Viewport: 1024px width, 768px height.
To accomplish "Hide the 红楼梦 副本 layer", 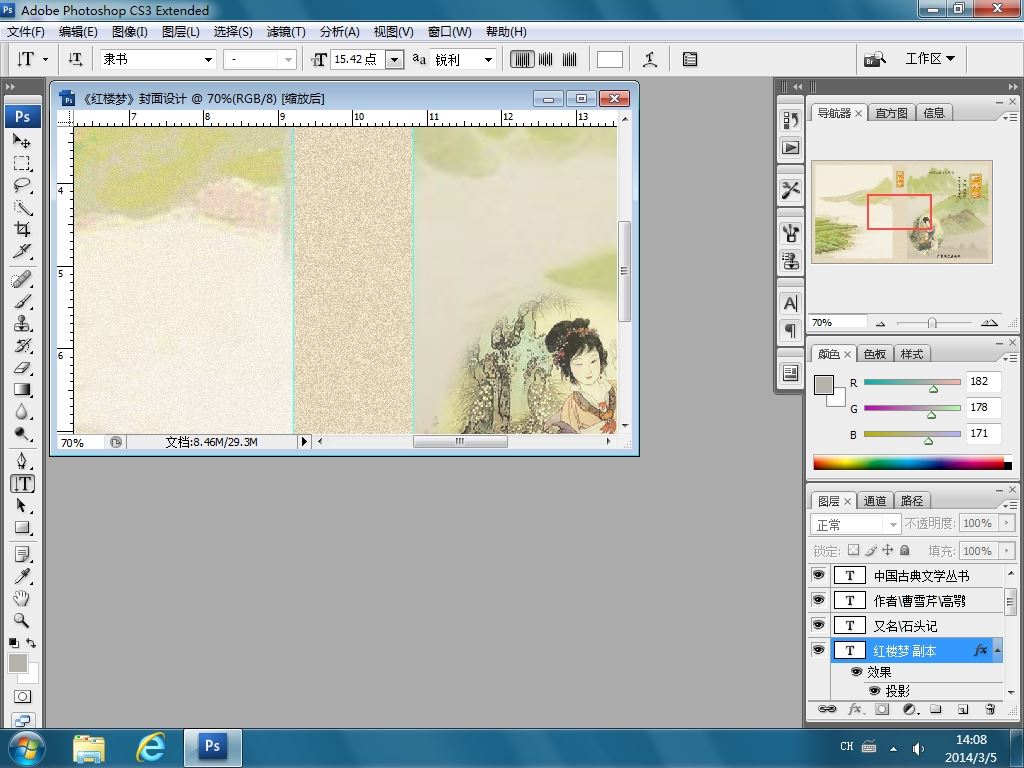I will pos(818,650).
